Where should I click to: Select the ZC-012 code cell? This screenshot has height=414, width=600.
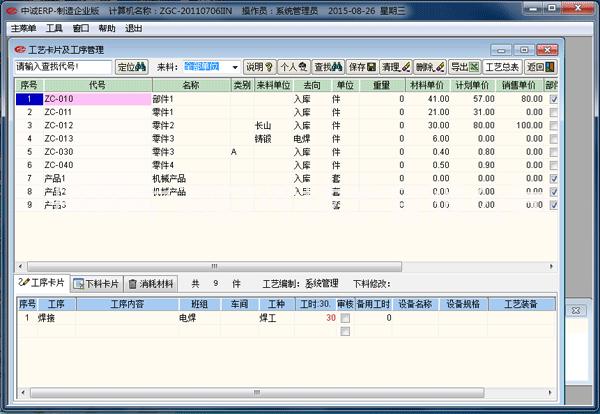98,126
